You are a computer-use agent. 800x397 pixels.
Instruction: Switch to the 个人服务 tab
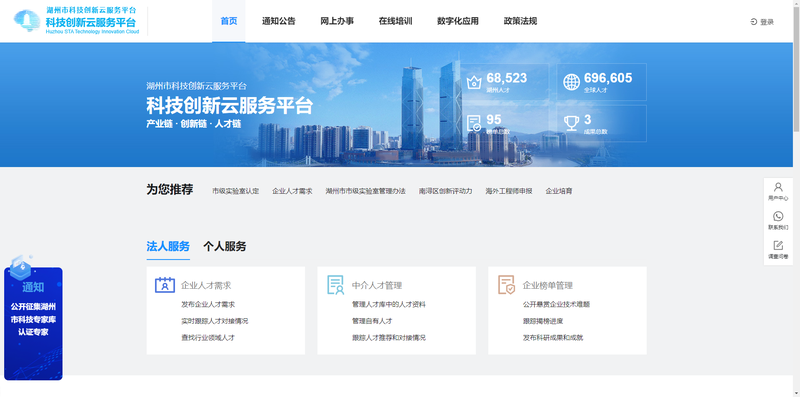point(224,246)
